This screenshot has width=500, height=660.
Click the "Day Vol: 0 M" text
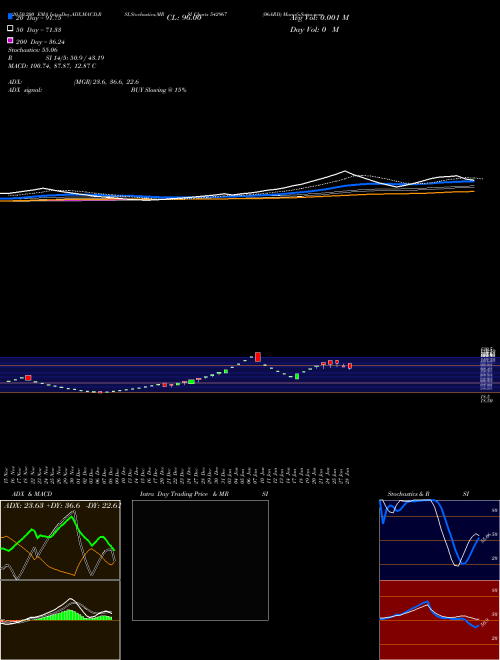314,29
